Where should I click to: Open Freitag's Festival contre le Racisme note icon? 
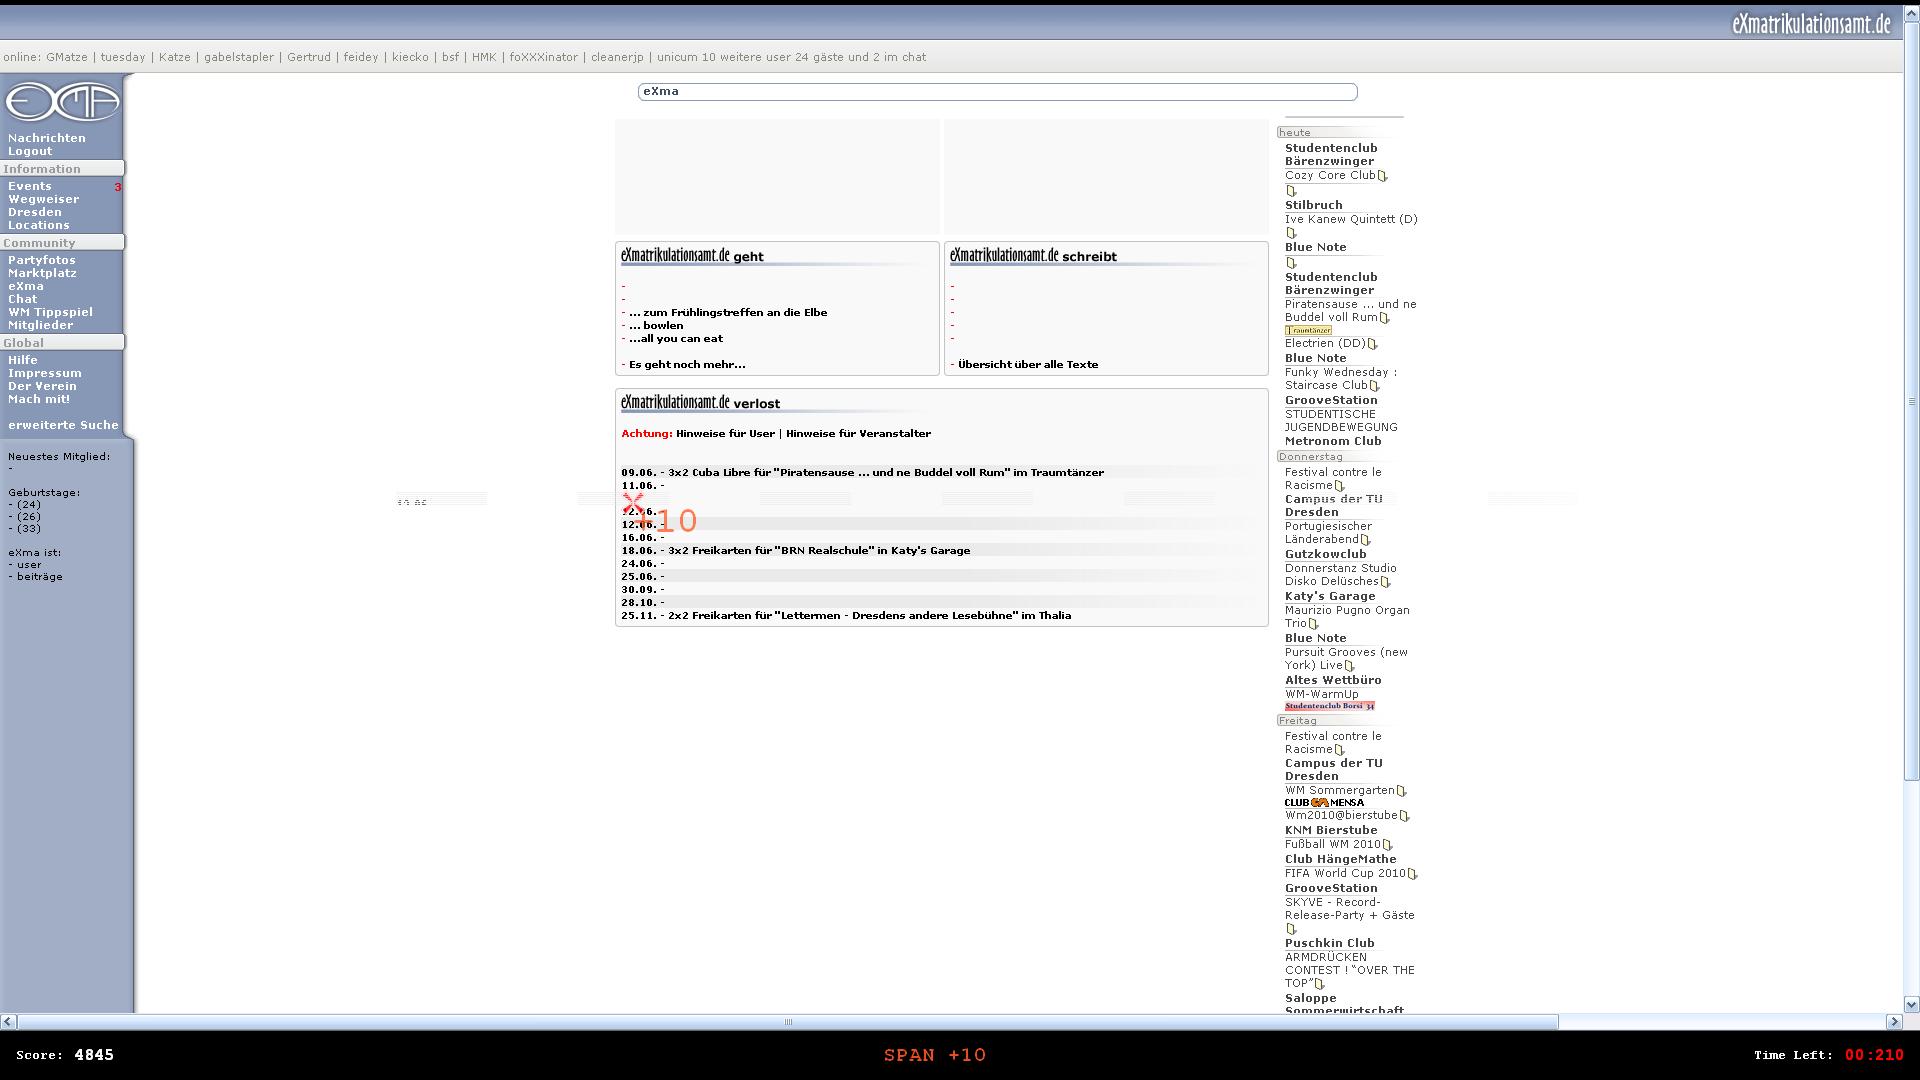1340,750
